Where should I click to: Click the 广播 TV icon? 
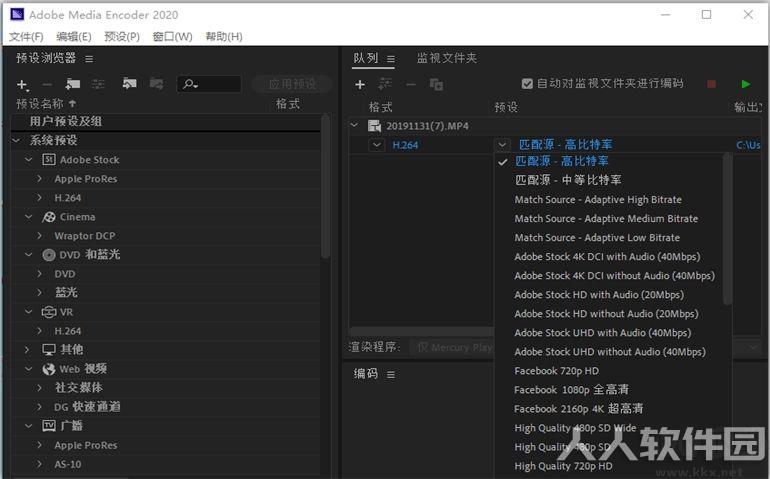tap(49, 425)
